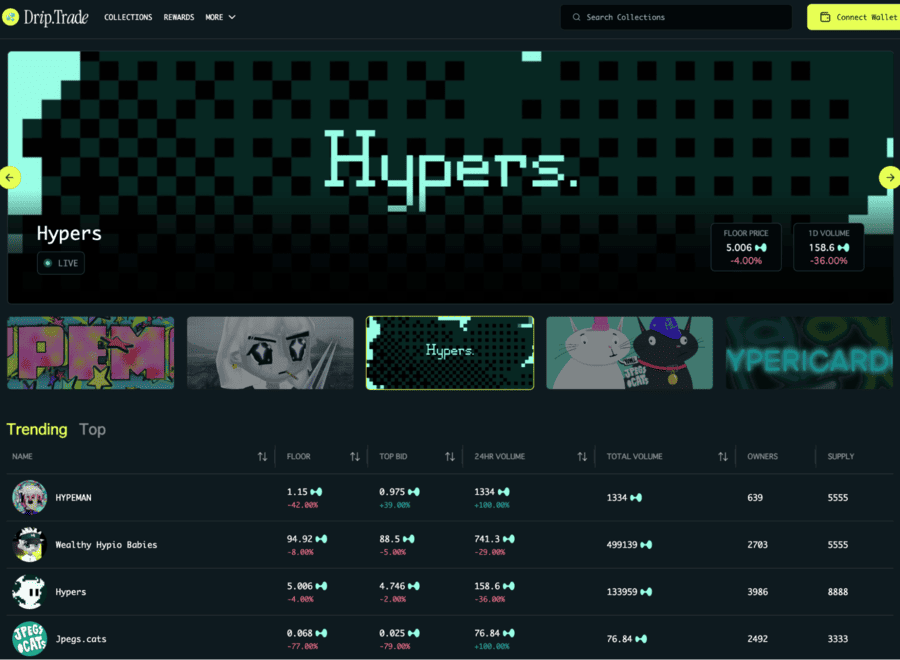The width and height of the screenshot is (900, 660).
Task: Open the Hypers banner title link
Action: pos(69,234)
